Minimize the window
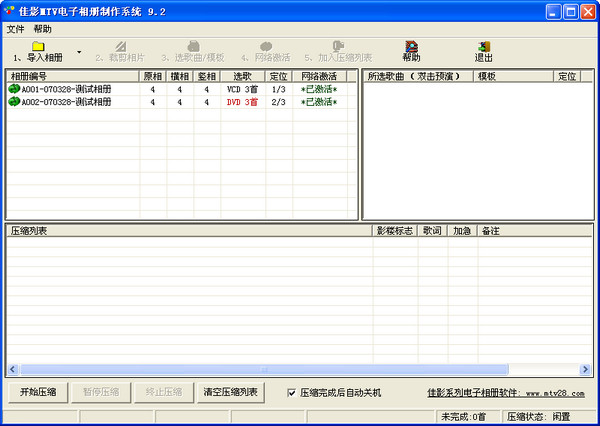Screen dimensions: 600x426 [x=553, y=12]
